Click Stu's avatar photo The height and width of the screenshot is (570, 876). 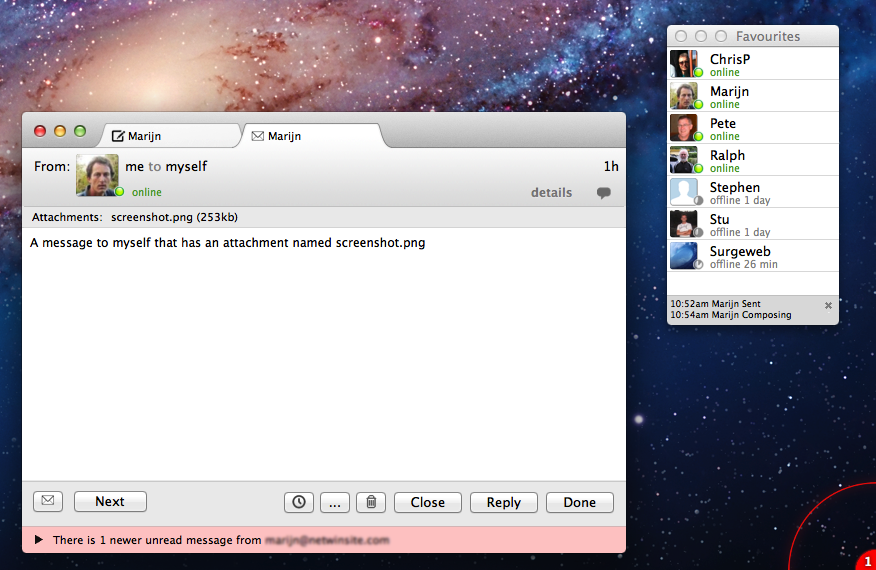point(684,224)
